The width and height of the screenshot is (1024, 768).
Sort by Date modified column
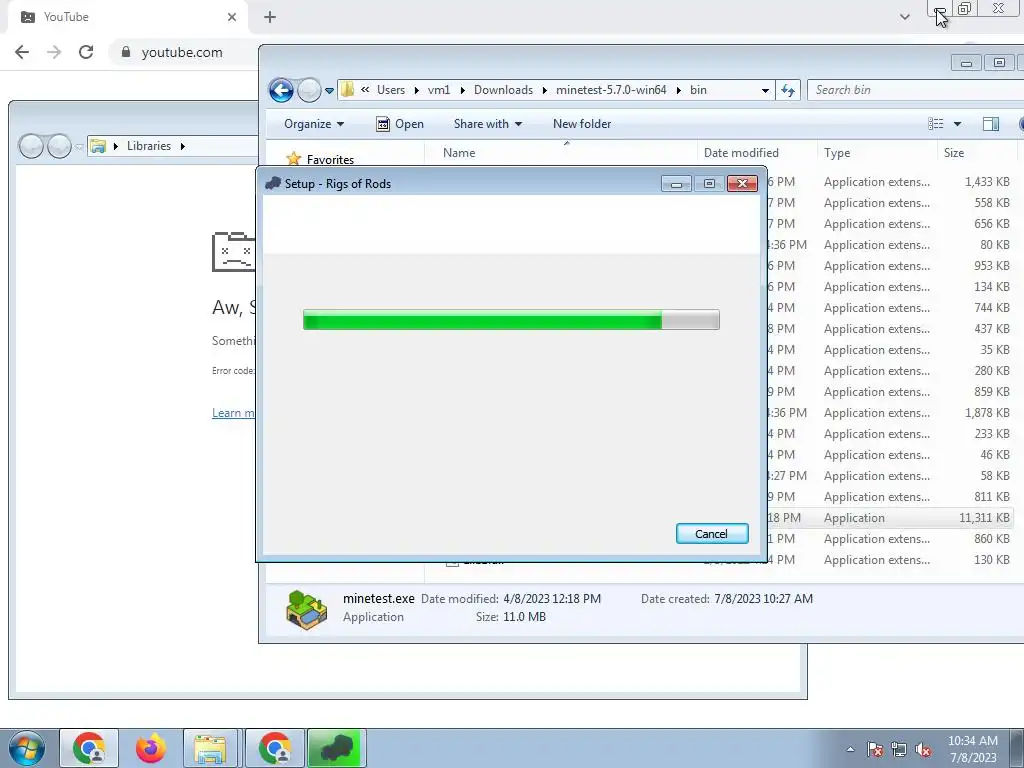(741, 153)
